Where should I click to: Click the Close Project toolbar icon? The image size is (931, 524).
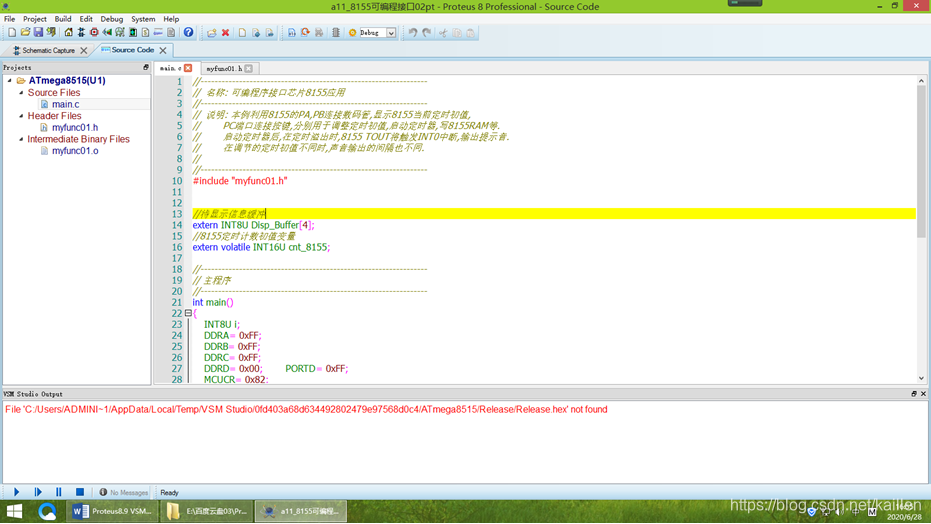[51, 33]
